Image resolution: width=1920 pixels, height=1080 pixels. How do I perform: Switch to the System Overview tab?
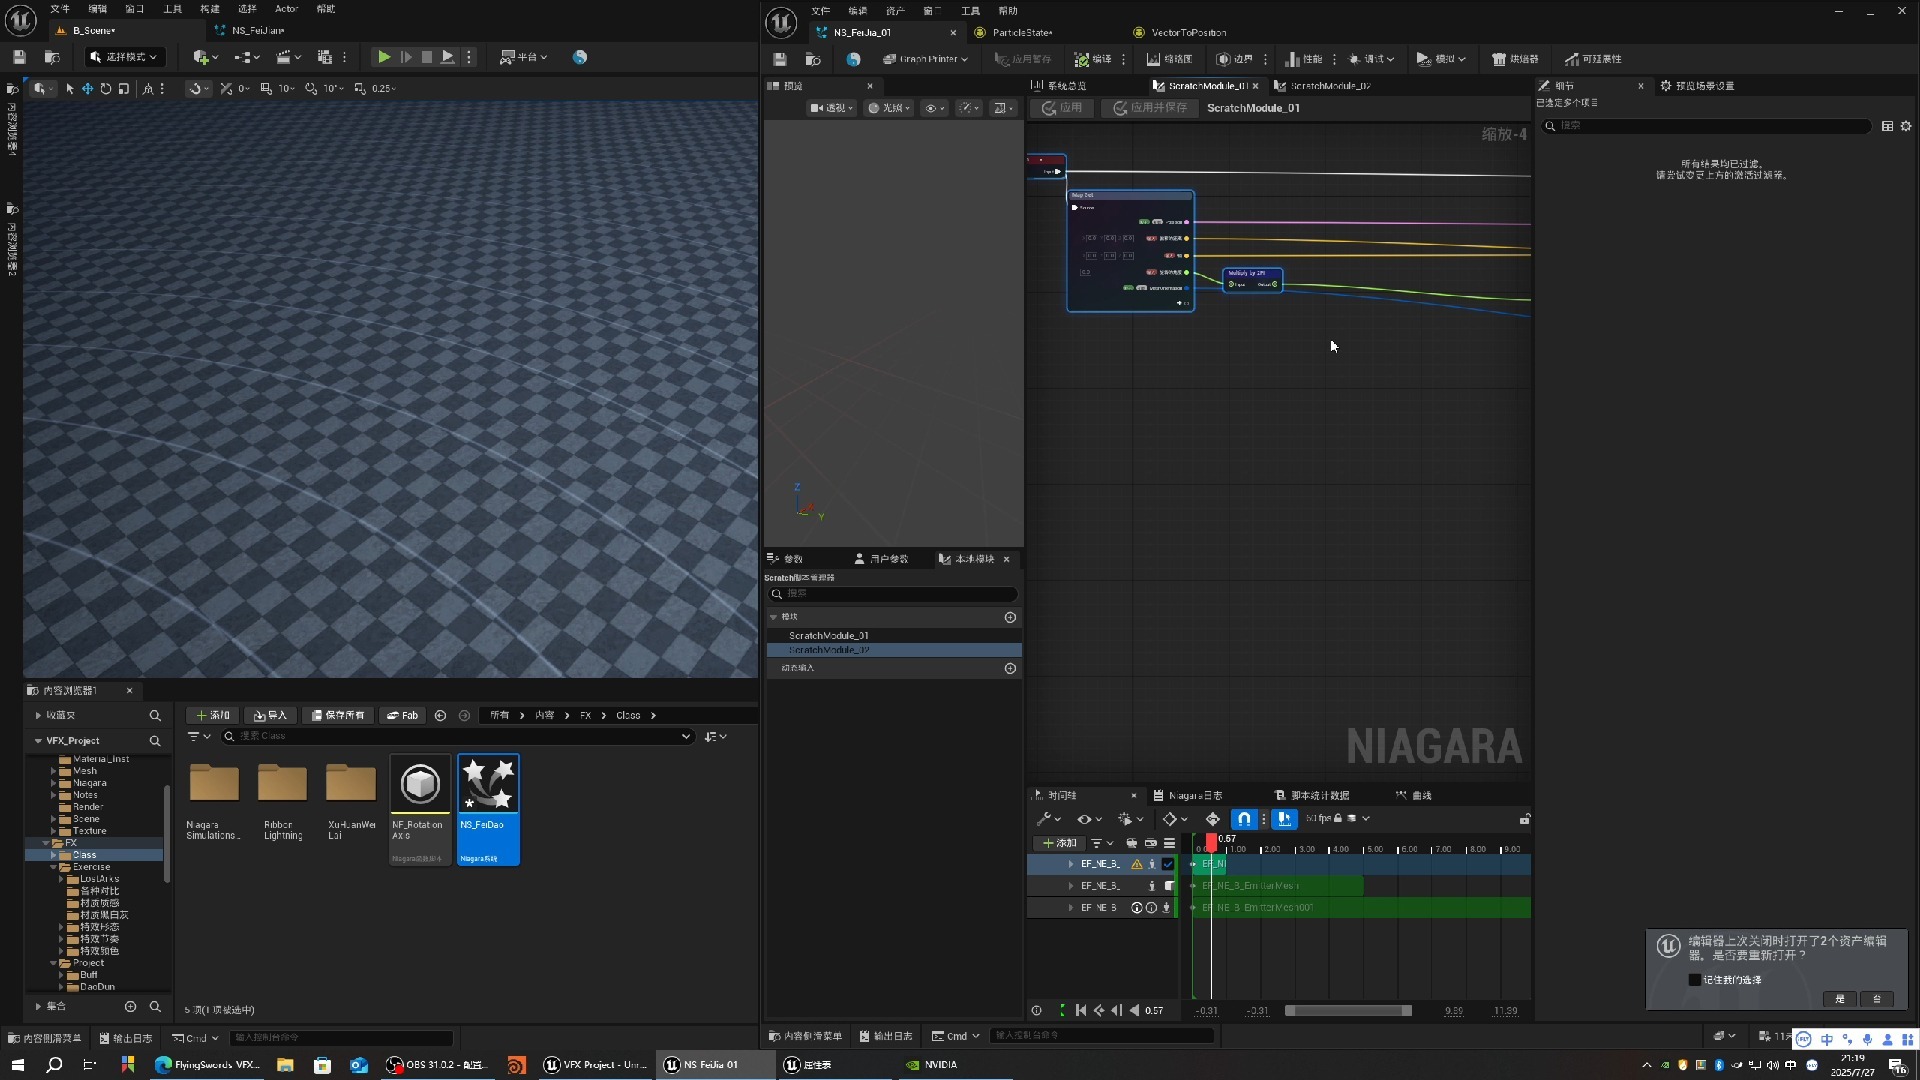click(1065, 86)
